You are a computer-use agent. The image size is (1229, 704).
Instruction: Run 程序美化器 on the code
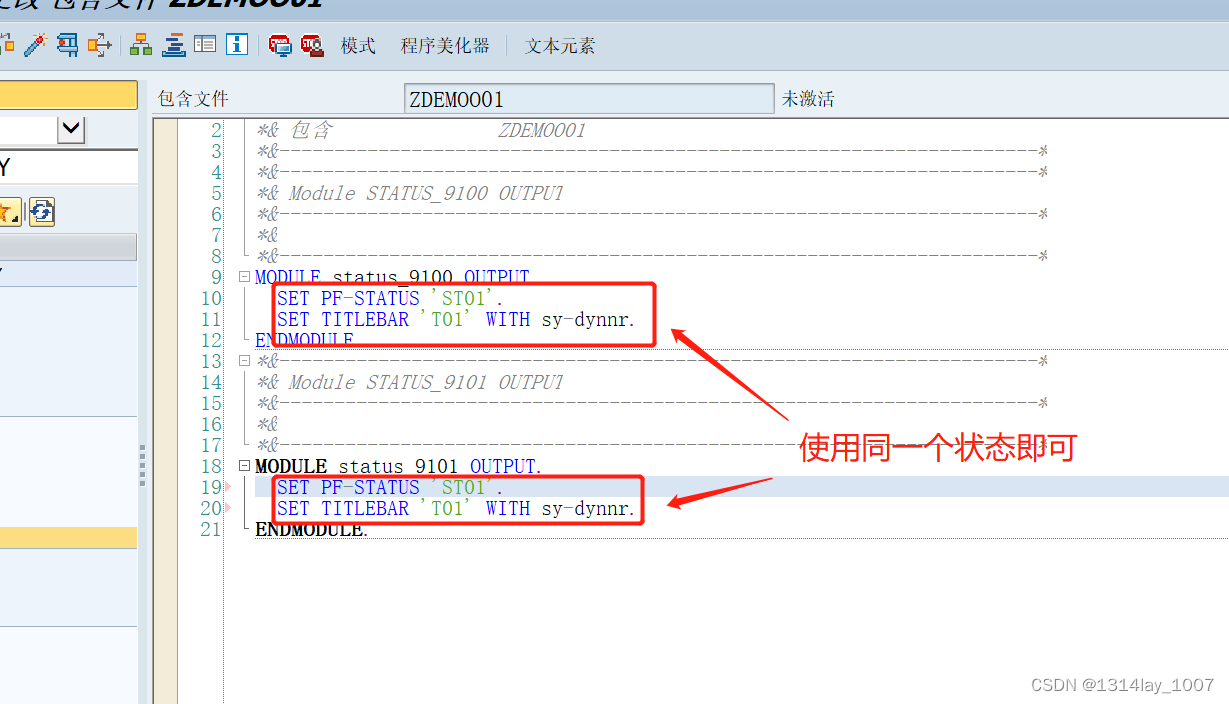[444, 45]
